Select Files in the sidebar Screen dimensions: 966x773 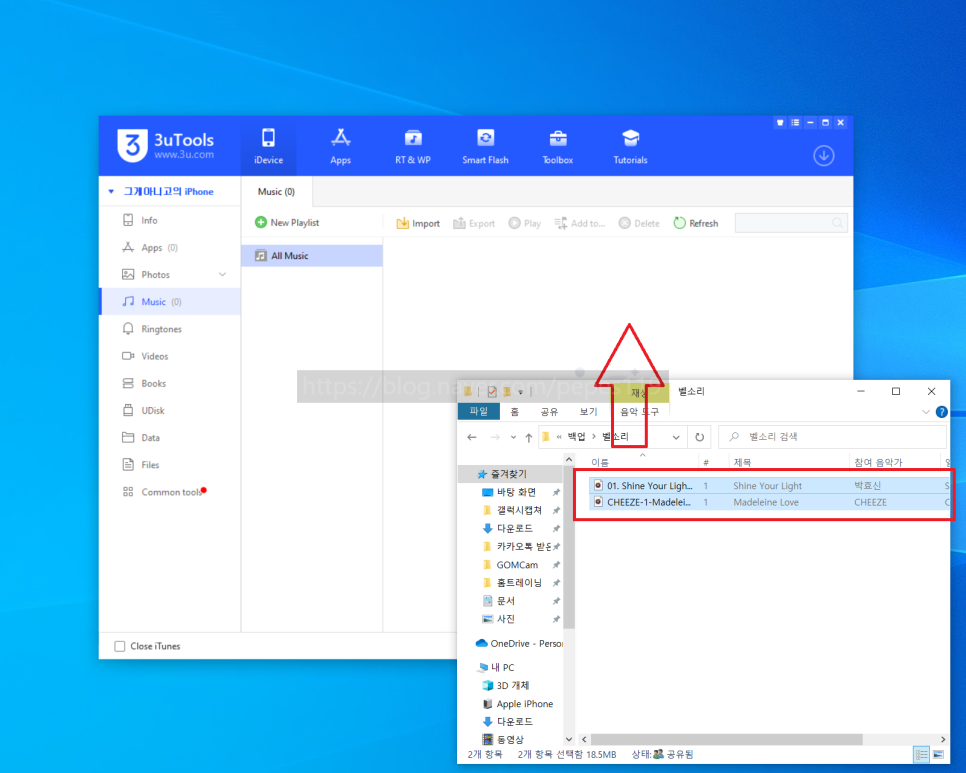170,464
